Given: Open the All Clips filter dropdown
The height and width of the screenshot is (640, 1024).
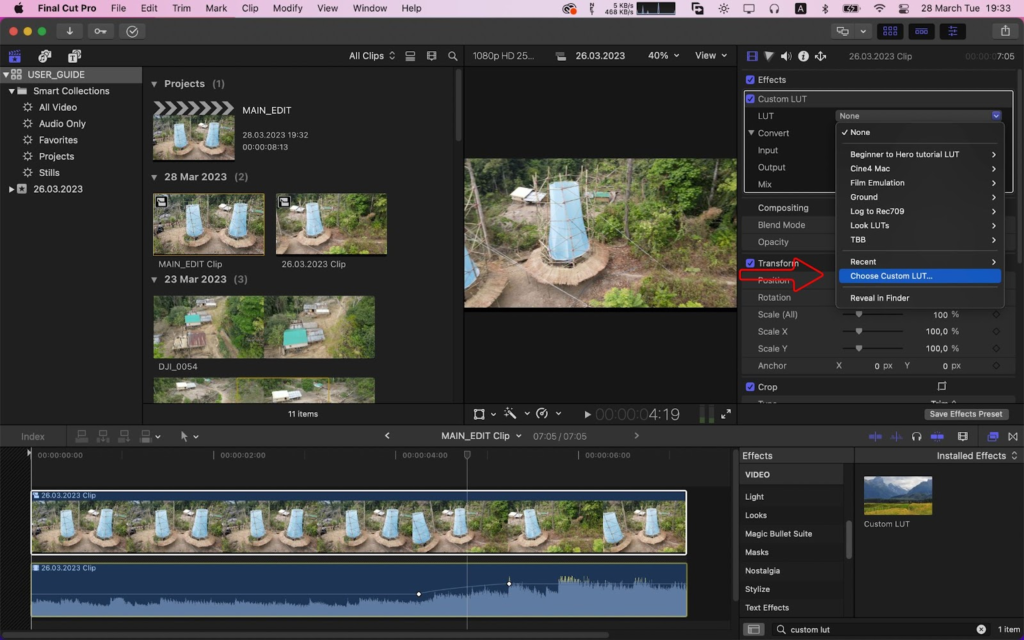Looking at the screenshot, I should point(372,56).
